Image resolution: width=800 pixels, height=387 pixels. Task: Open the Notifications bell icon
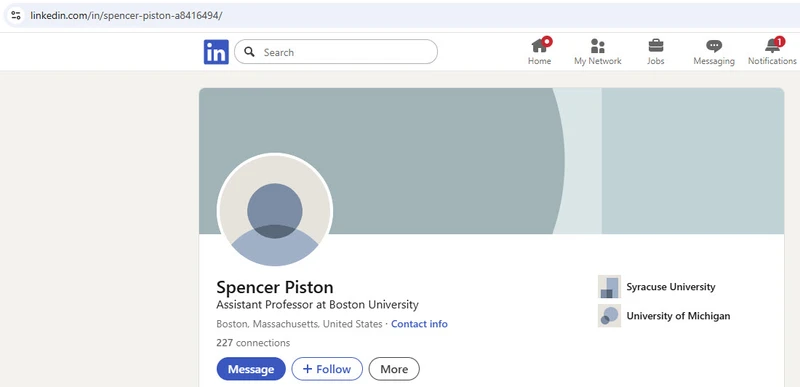pos(772,45)
